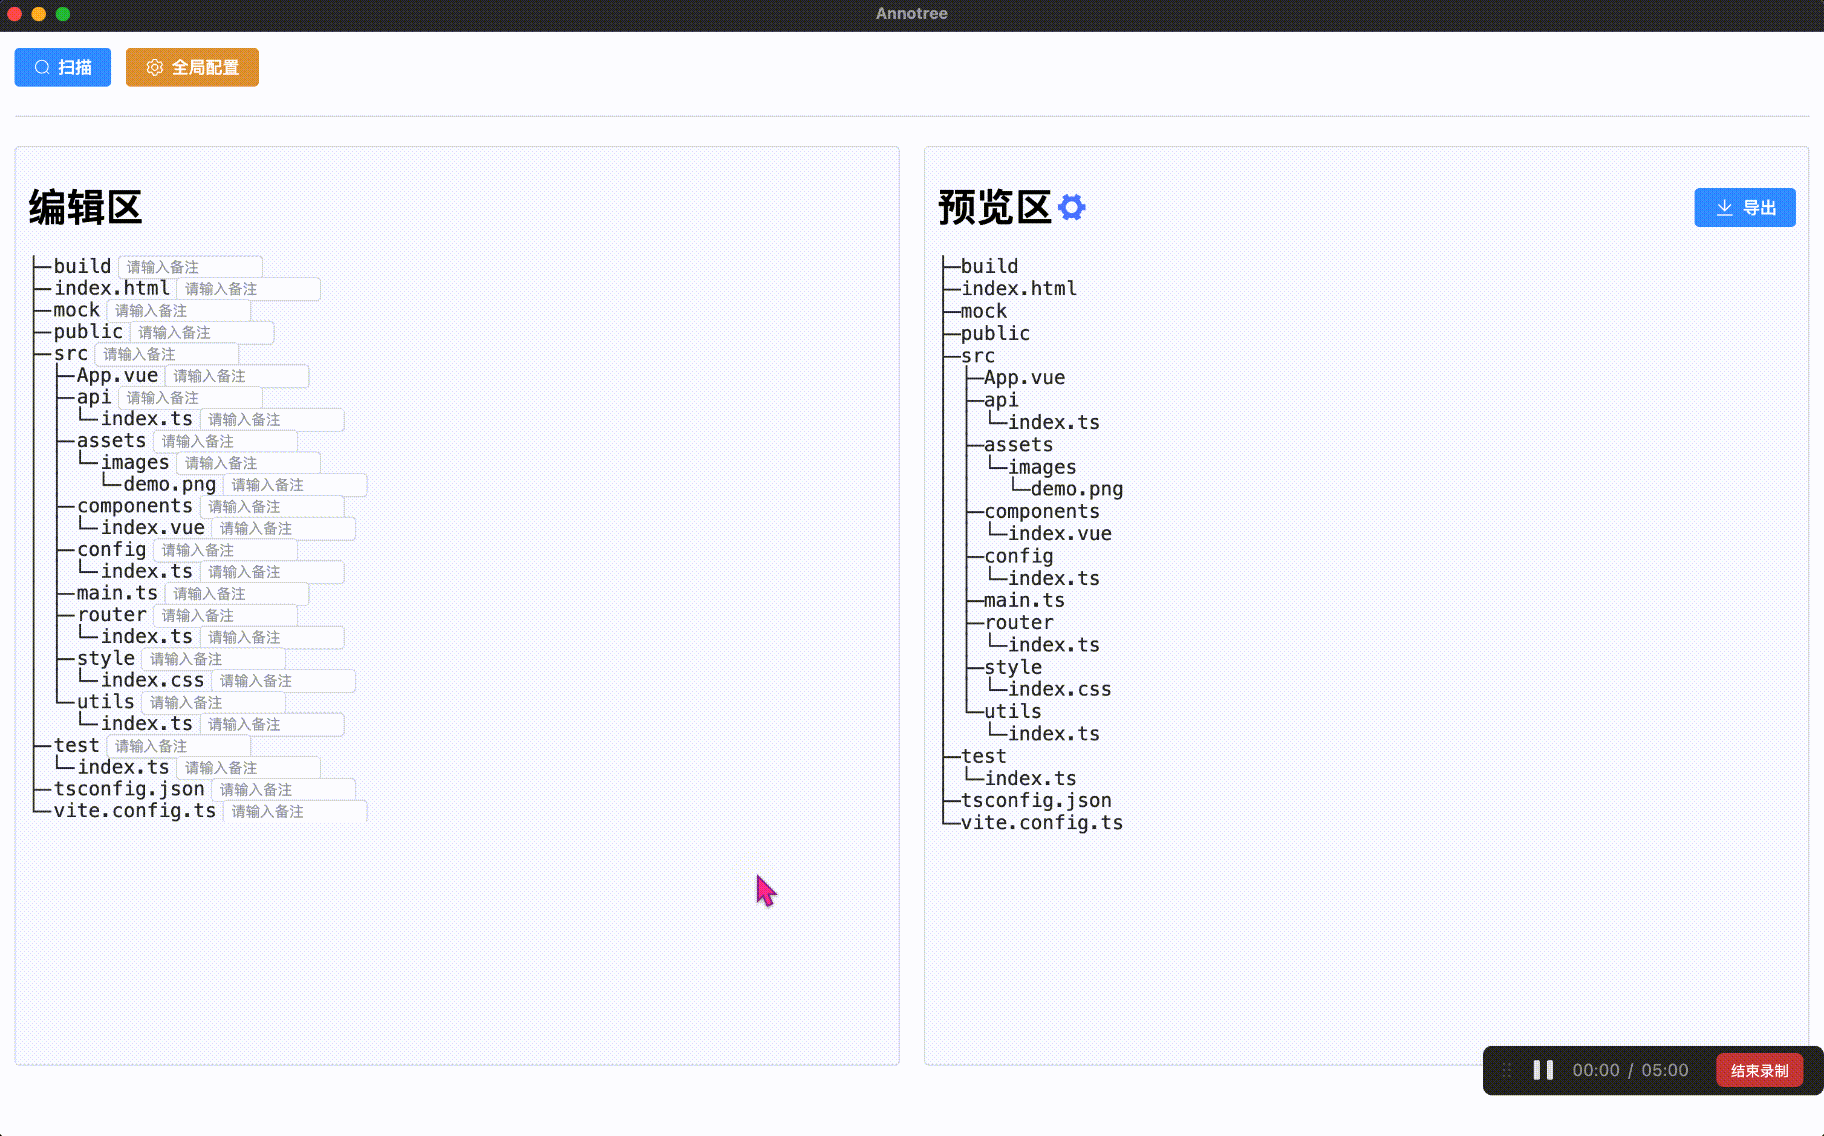Click the gear icon inside the 全局配置 button

[154, 67]
